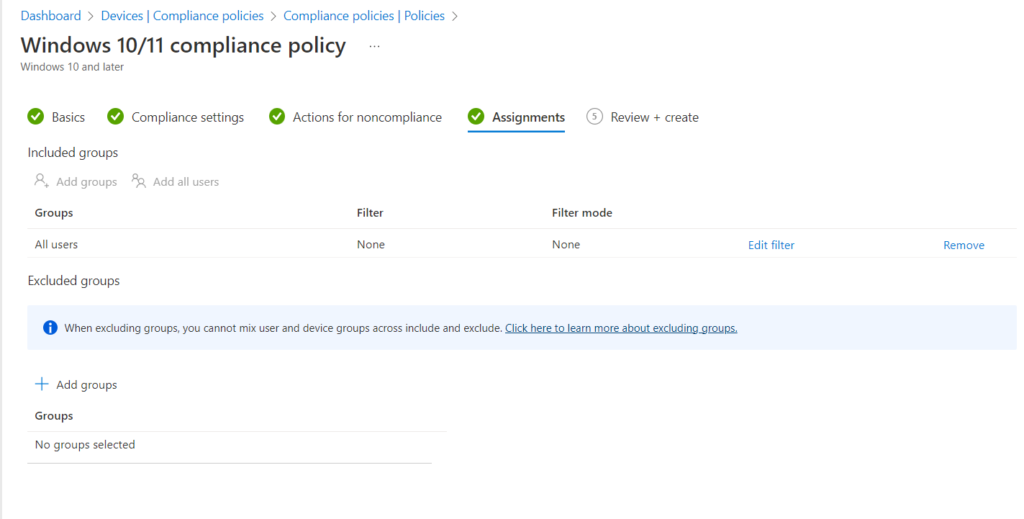Click Edit filter for All users
Viewport: 1024px width, 519px height.
pos(771,245)
